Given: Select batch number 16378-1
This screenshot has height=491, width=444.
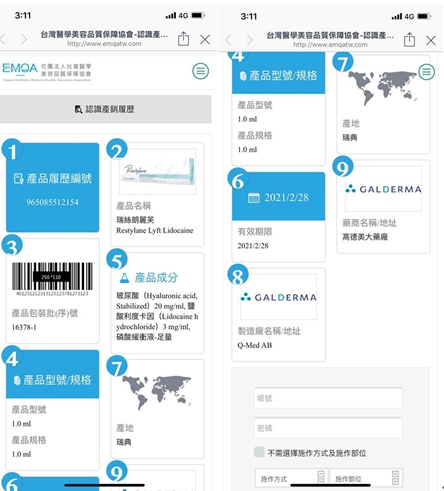Looking at the screenshot, I should click(x=24, y=327).
